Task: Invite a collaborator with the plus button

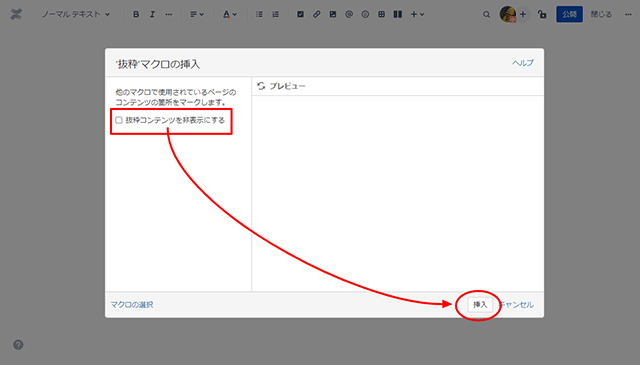Action: click(523, 14)
